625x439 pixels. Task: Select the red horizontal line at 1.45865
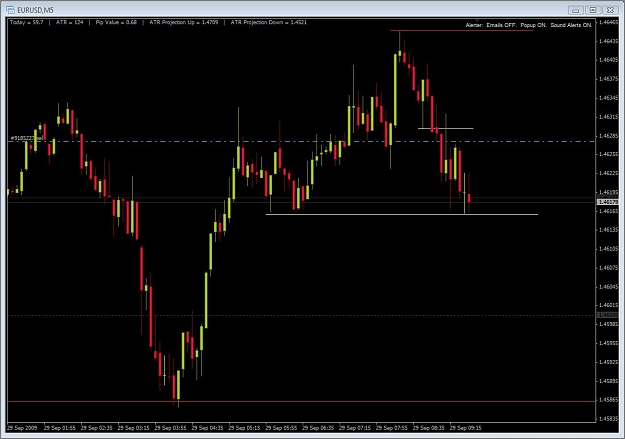tap(301, 401)
